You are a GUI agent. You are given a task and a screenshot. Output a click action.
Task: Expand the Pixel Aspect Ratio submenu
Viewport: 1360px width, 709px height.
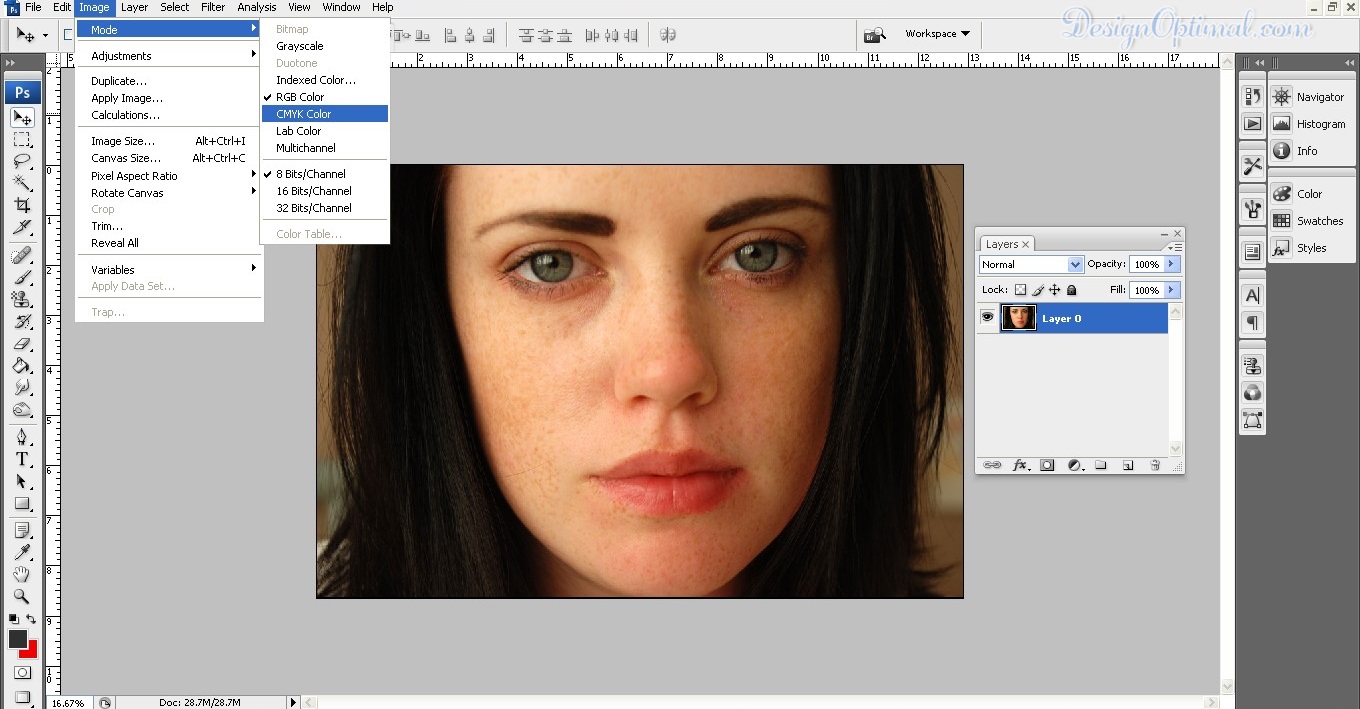point(169,176)
